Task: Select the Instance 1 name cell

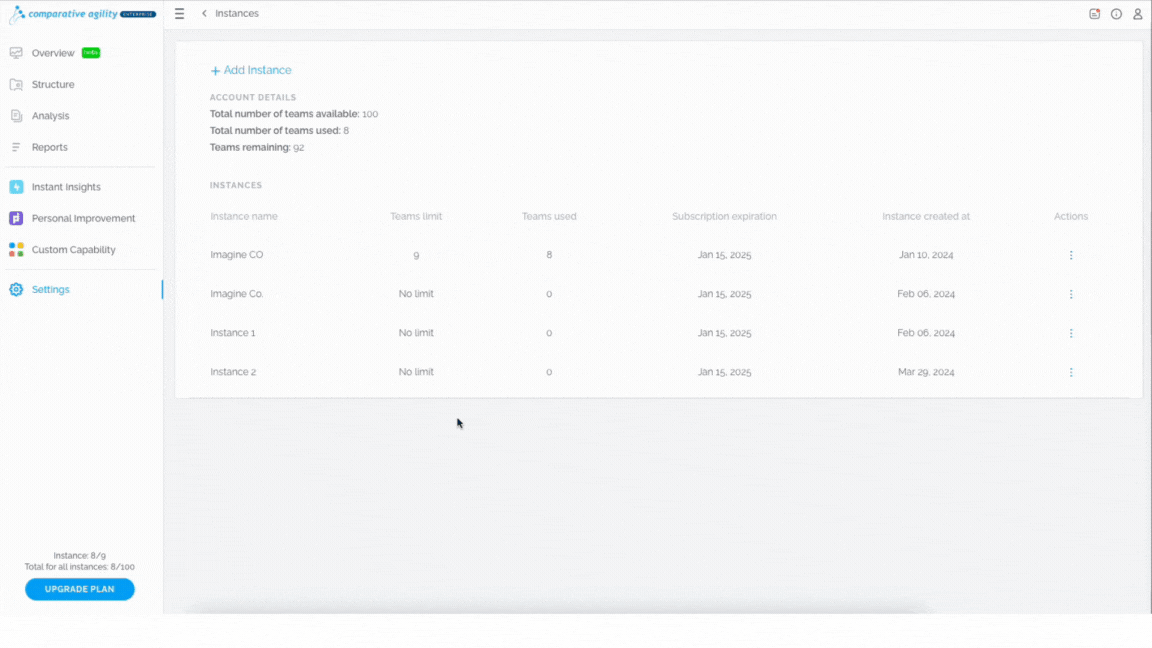Action: tap(233, 333)
